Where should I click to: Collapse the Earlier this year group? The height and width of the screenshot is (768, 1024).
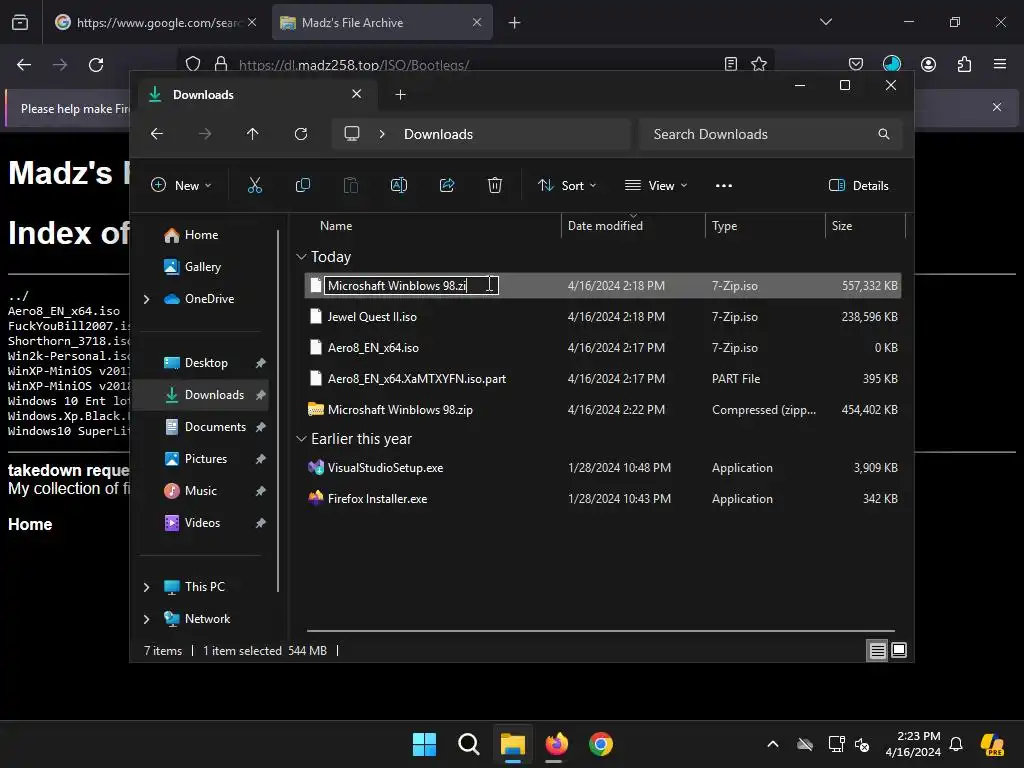point(301,439)
